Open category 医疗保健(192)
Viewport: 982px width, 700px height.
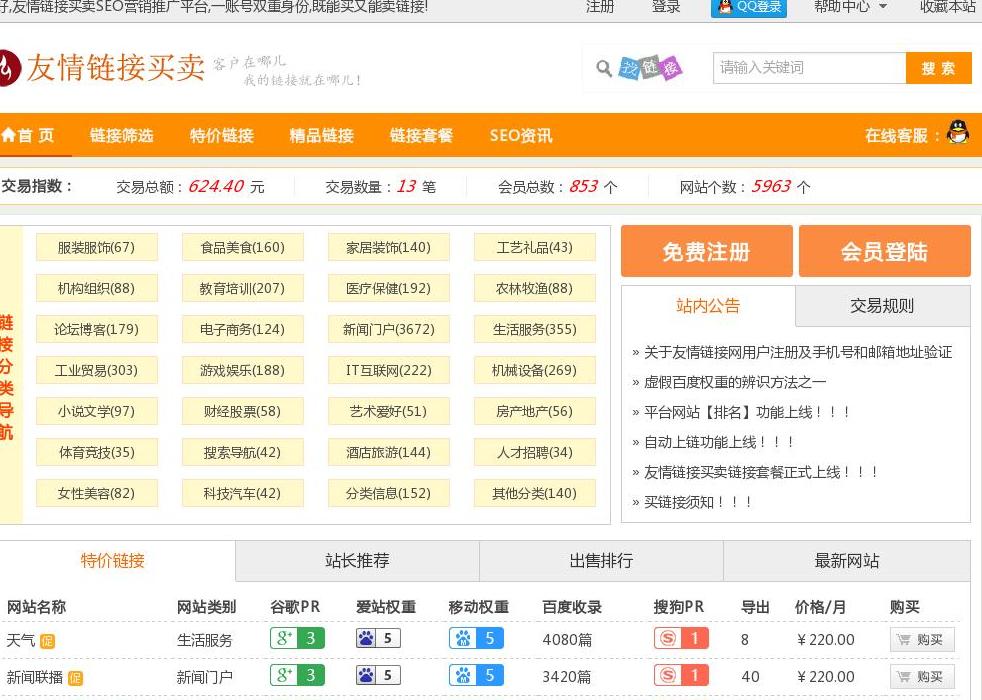[388, 289]
